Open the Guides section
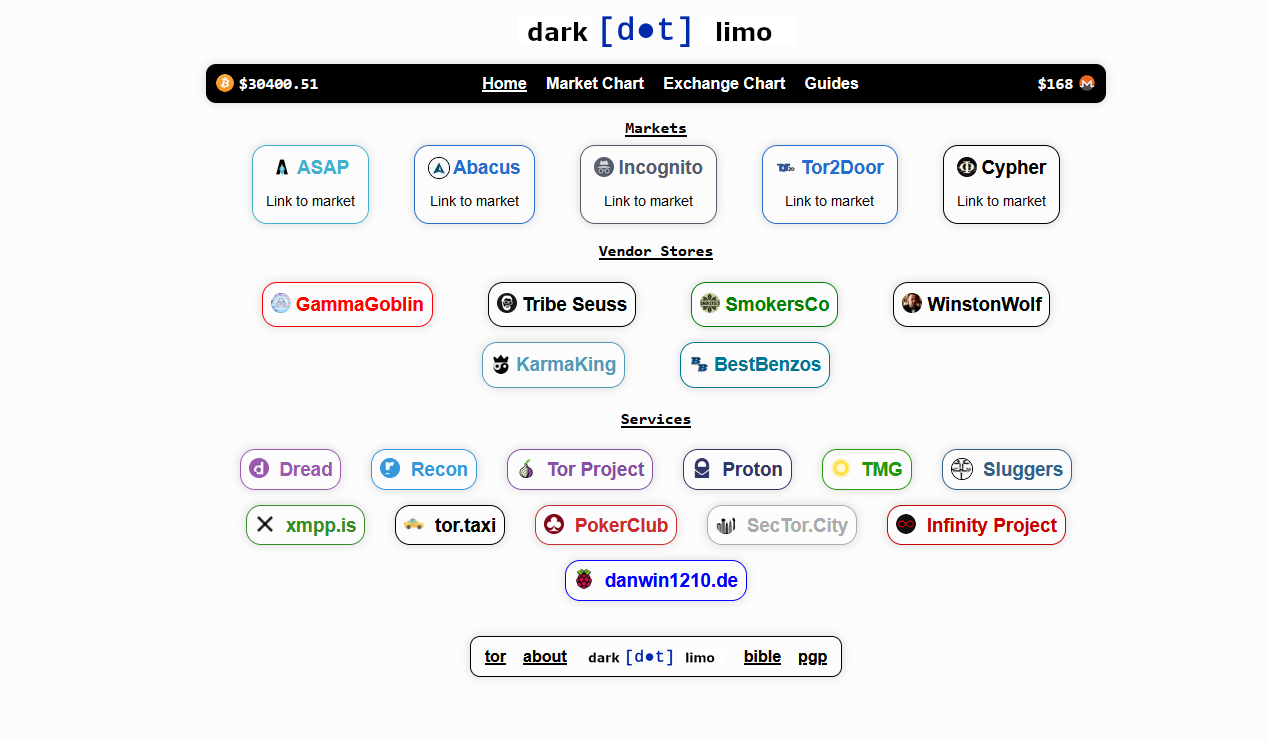Screen dimensions: 1269x742 click(x=831, y=84)
